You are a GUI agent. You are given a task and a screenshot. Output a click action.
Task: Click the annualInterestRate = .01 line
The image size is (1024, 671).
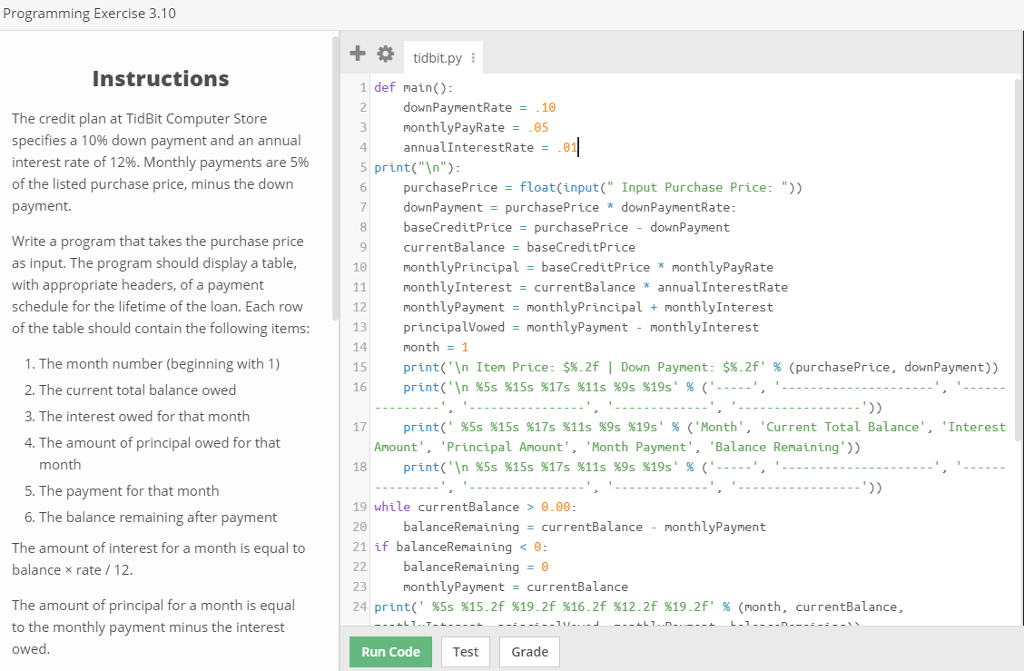pos(490,148)
